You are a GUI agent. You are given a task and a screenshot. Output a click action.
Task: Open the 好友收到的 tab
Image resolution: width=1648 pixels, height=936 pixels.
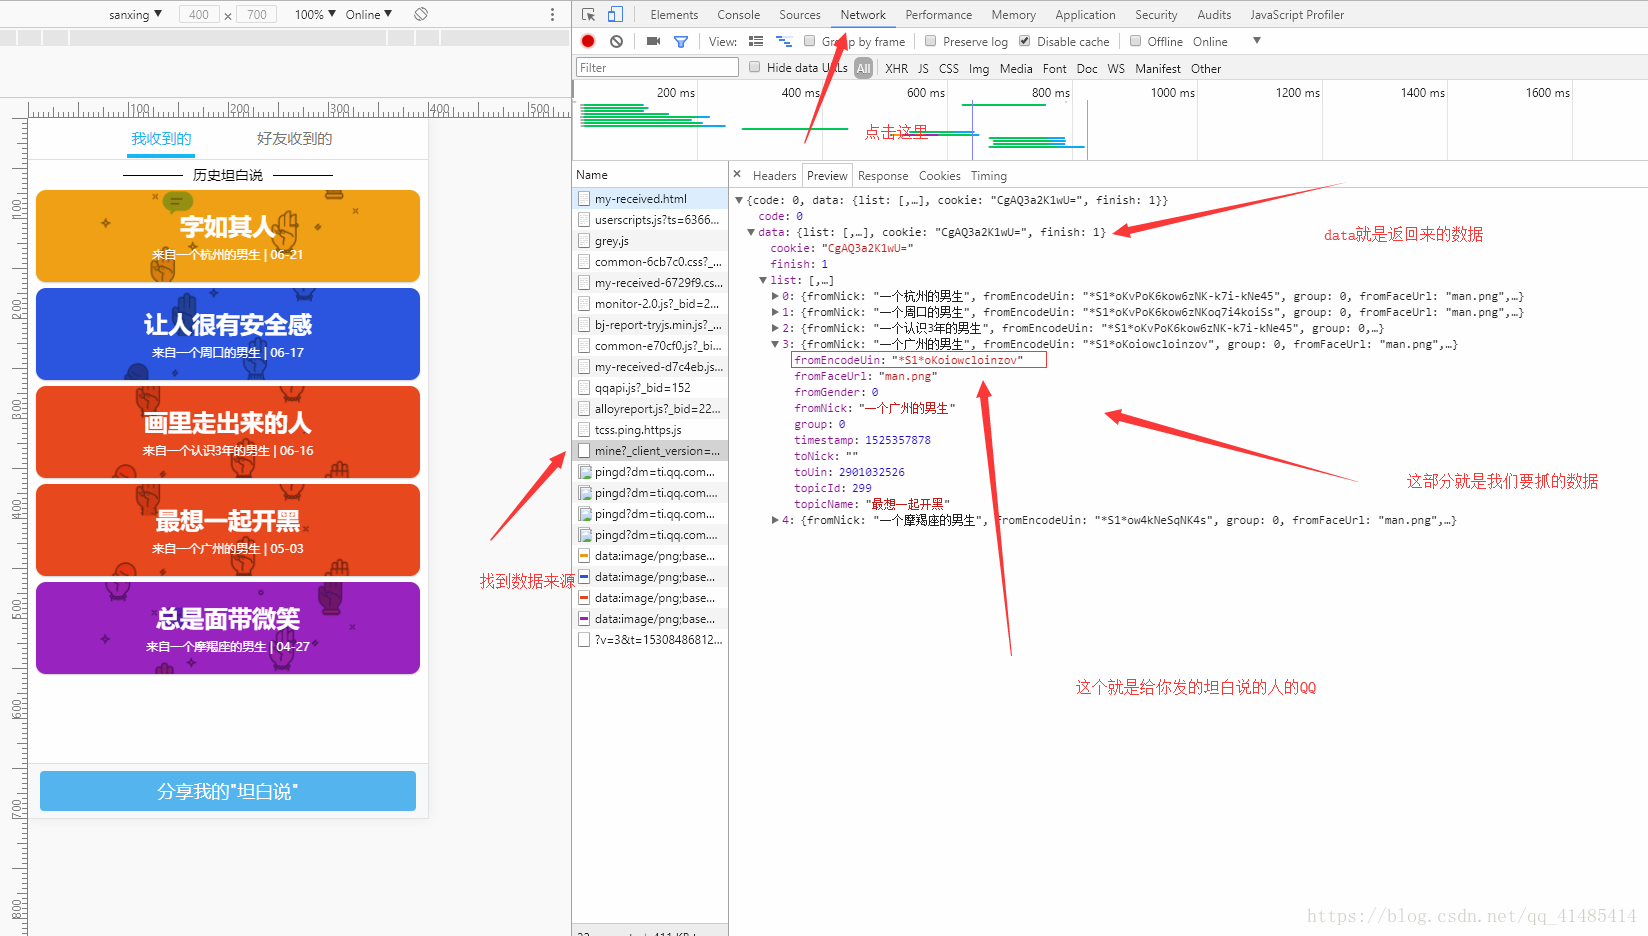point(294,139)
